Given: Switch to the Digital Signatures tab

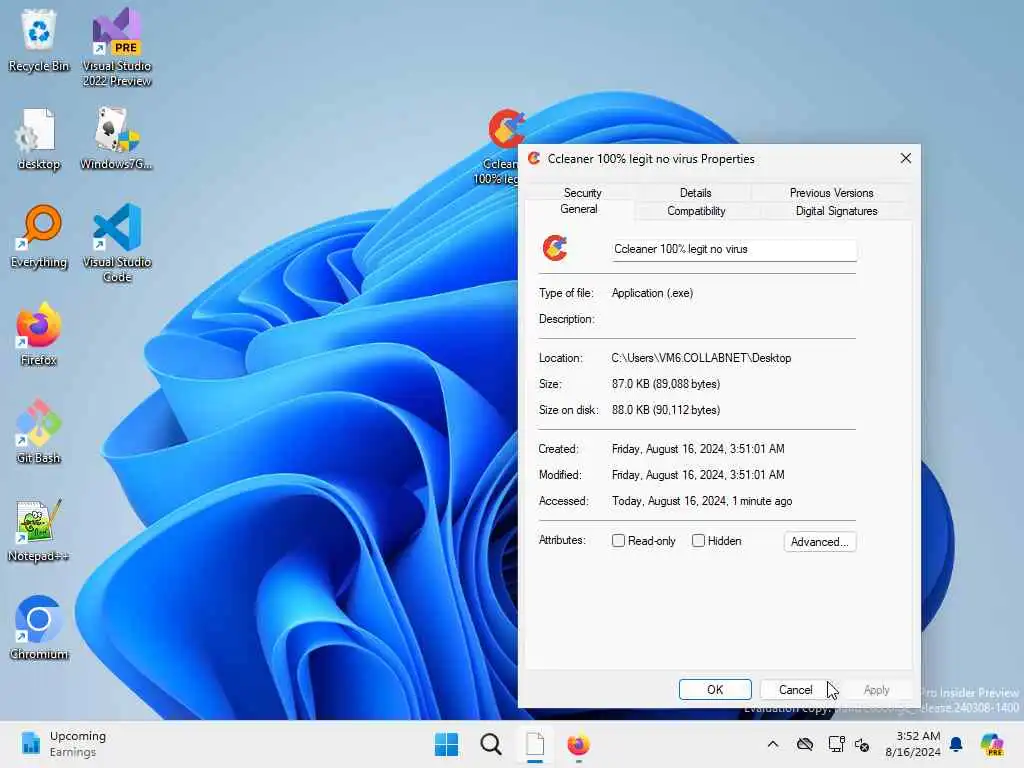Looking at the screenshot, I should point(837,211).
